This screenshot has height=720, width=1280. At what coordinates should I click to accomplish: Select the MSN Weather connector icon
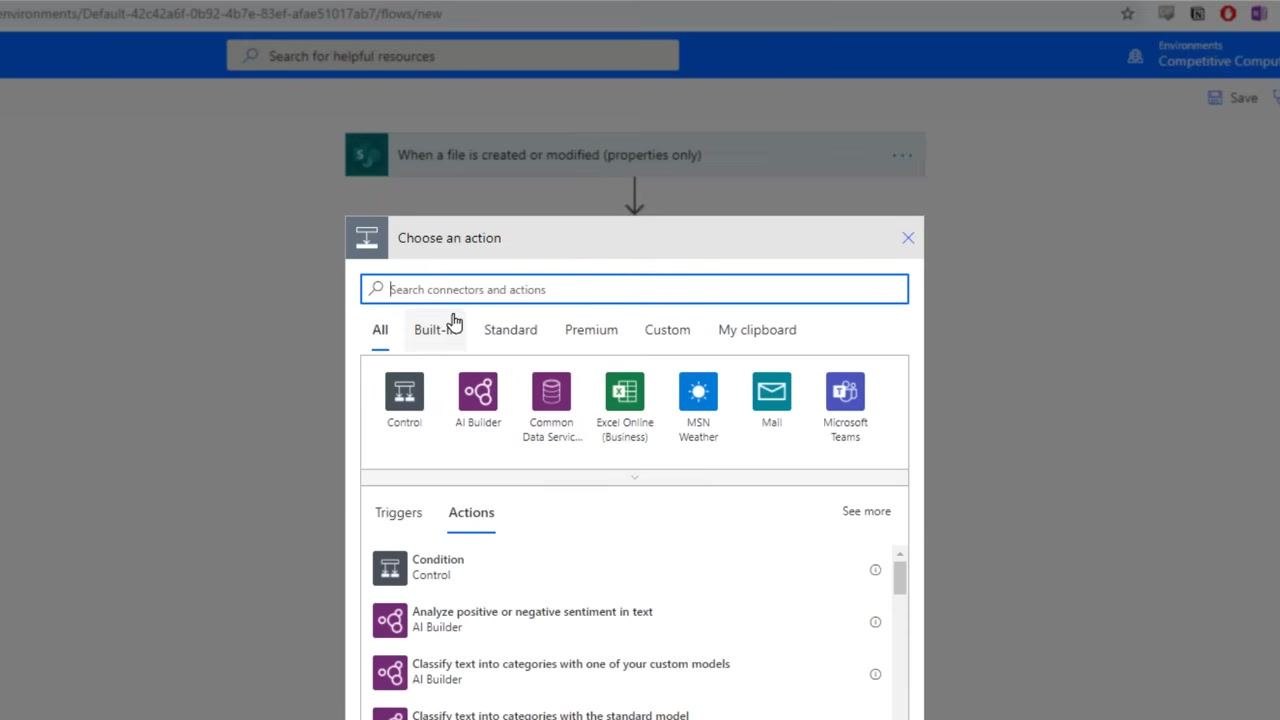[698, 391]
